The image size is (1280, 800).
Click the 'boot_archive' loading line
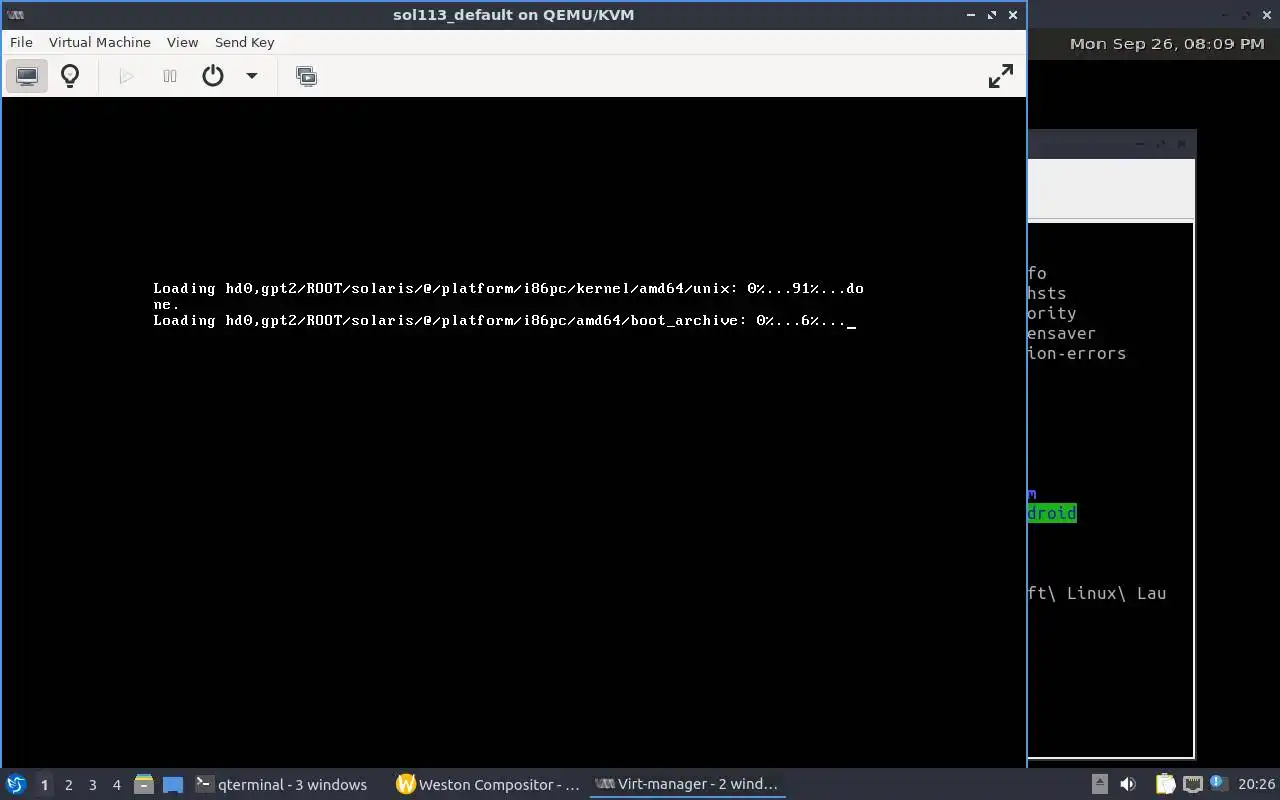pos(504,321)
